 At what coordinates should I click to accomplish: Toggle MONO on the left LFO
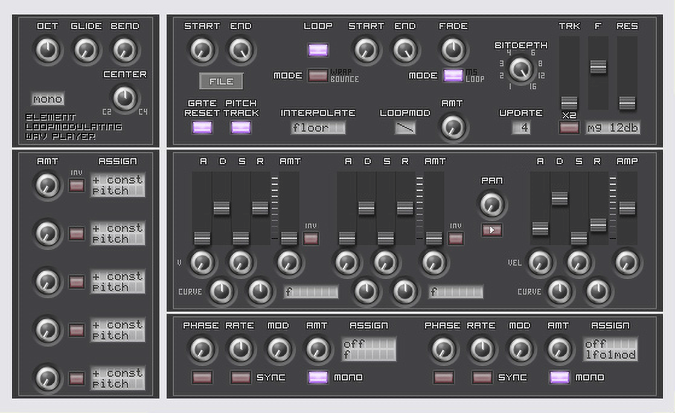point(318,378)
